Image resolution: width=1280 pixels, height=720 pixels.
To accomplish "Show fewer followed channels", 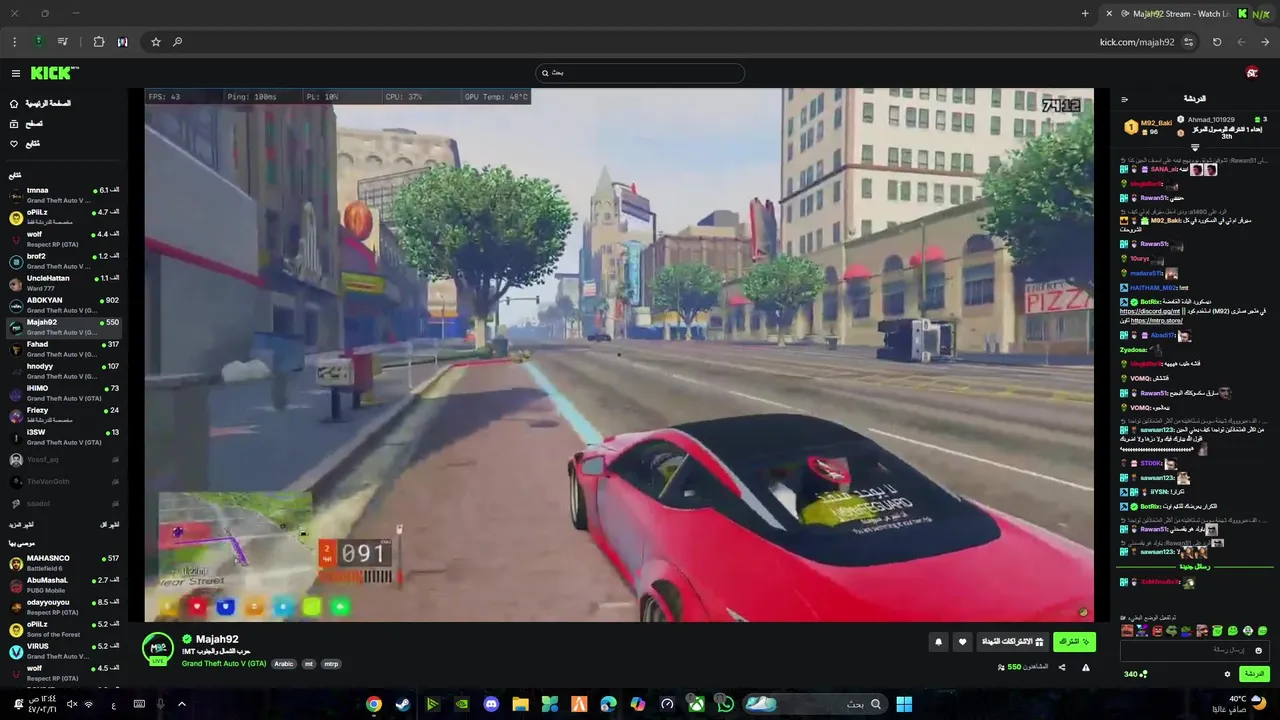I will coord(110,524).
